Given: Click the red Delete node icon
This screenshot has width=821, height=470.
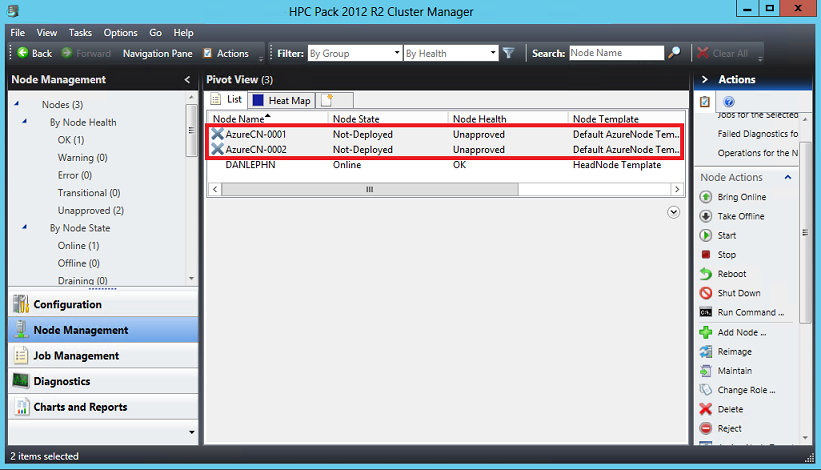Looking at the screenshot, I should pyautogui.click(x=706, y=409).
